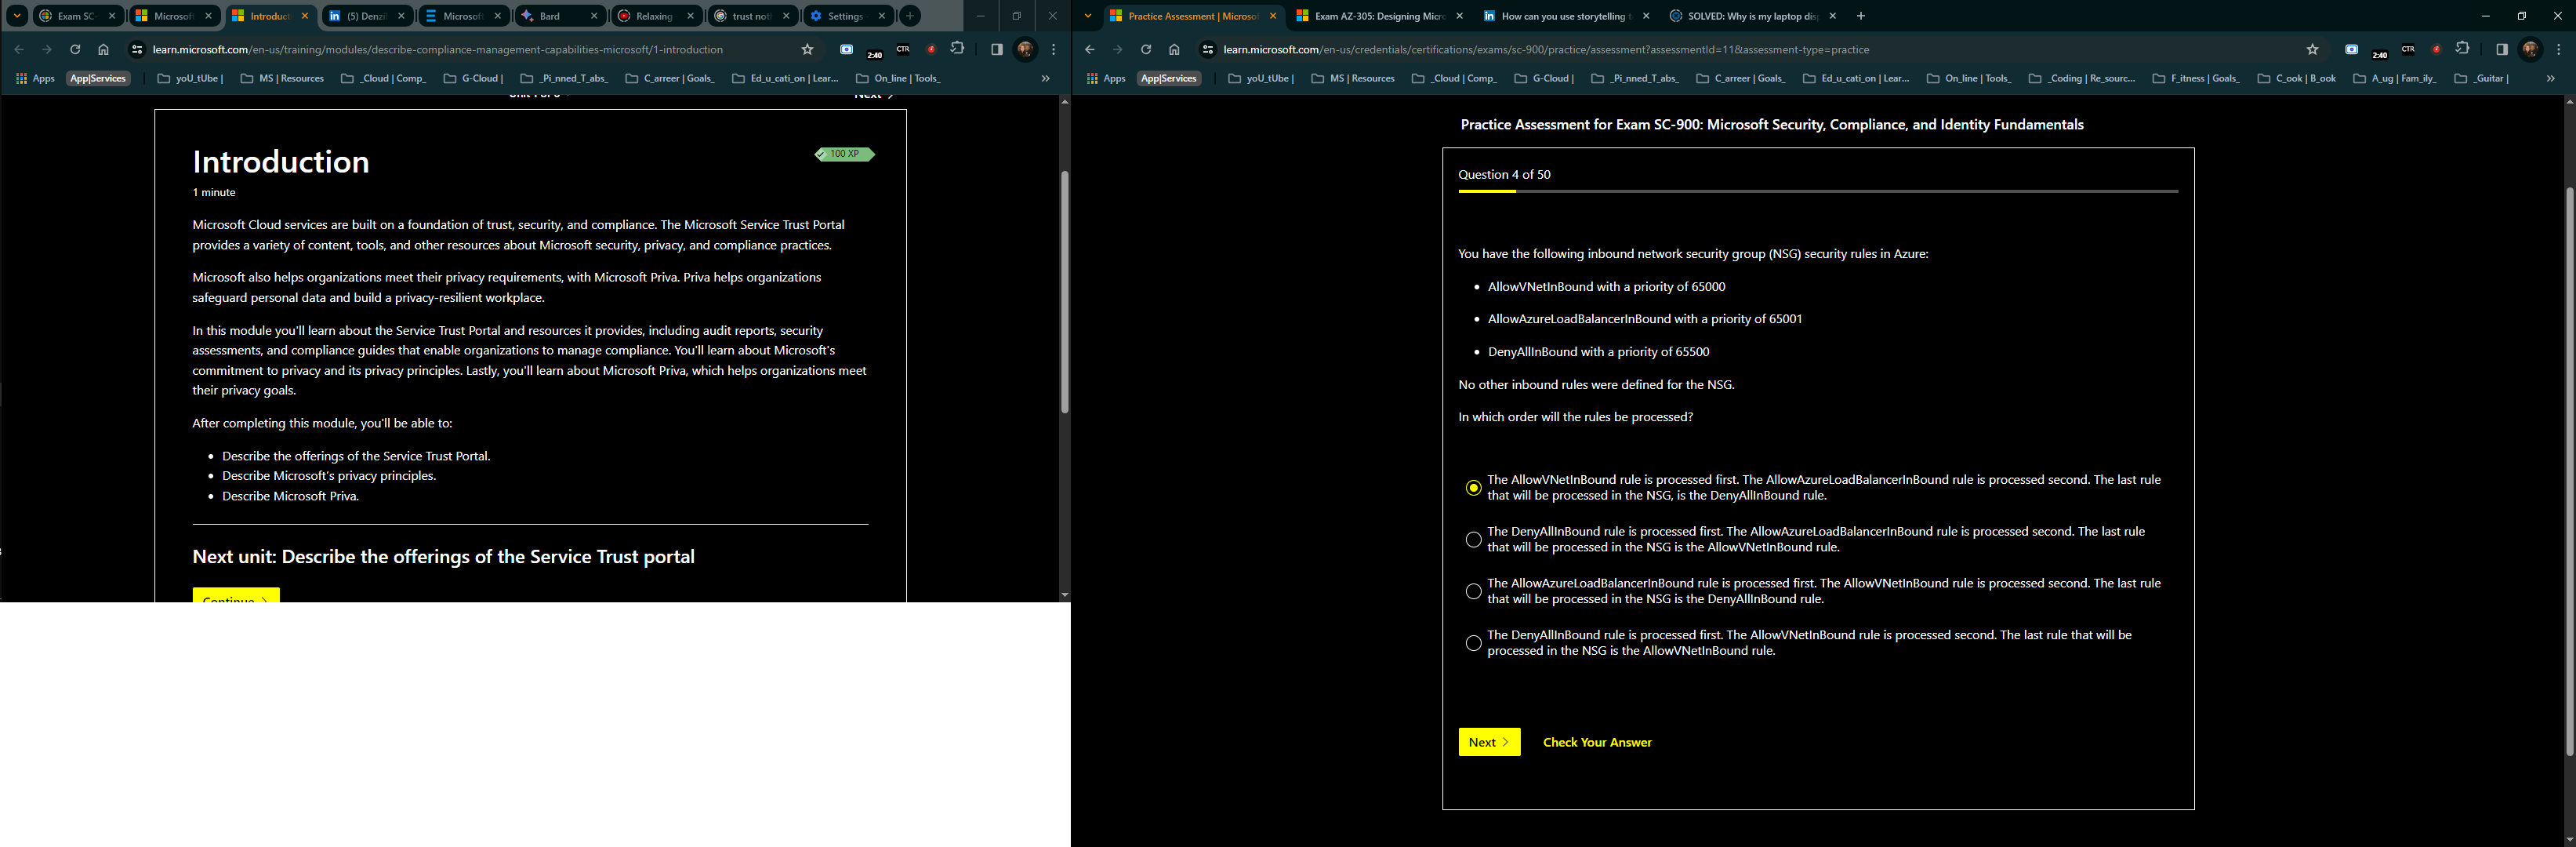Image resolution: width=2576 pixels, height=847 pixels.
Task: Go to home page in left browser window
Action: [x=103, y=49]
